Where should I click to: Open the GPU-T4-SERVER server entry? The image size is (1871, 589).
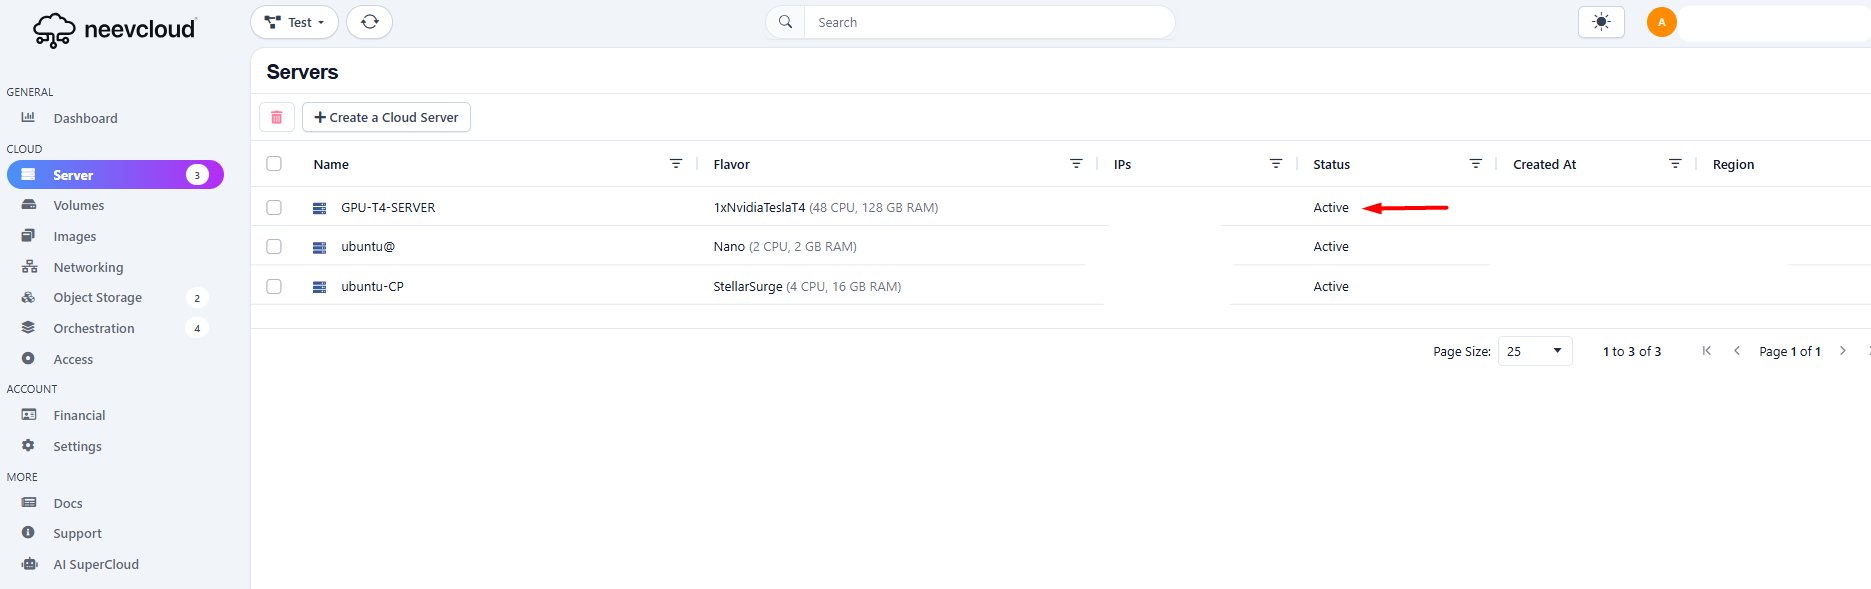click(x=388, y=208)
